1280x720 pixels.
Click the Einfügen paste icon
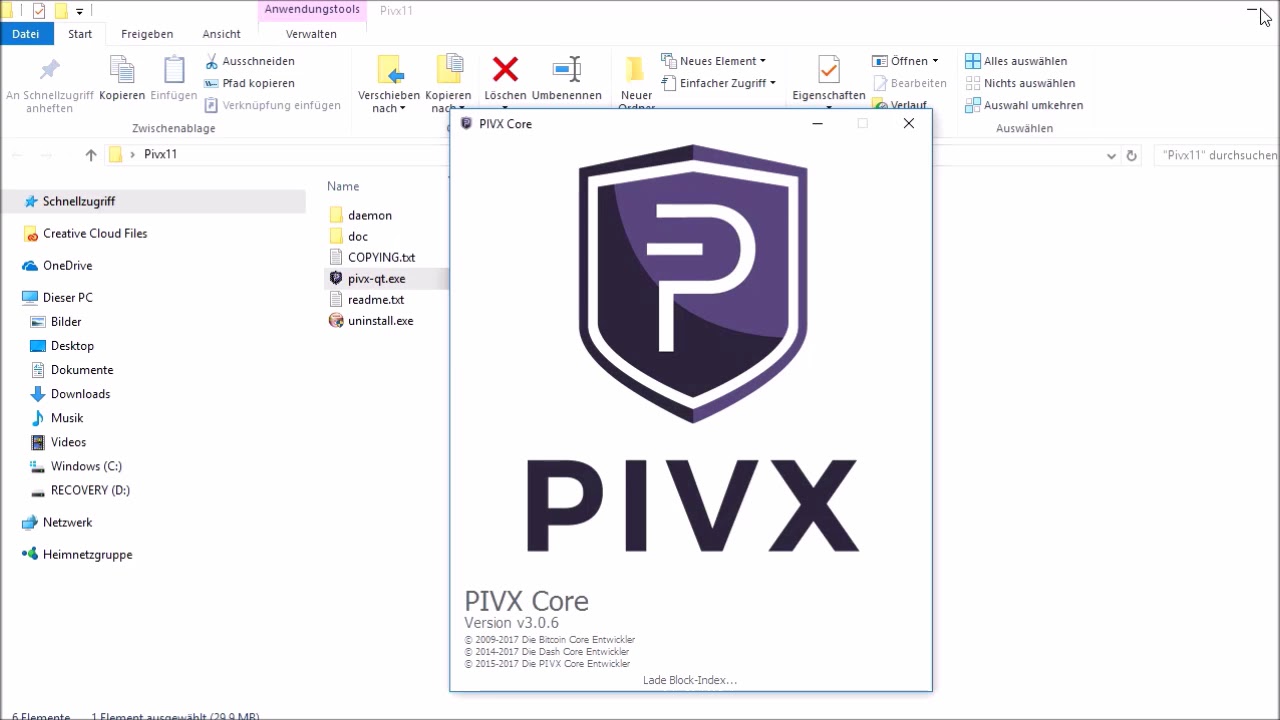pyautogui.click(x=174, y=70)
